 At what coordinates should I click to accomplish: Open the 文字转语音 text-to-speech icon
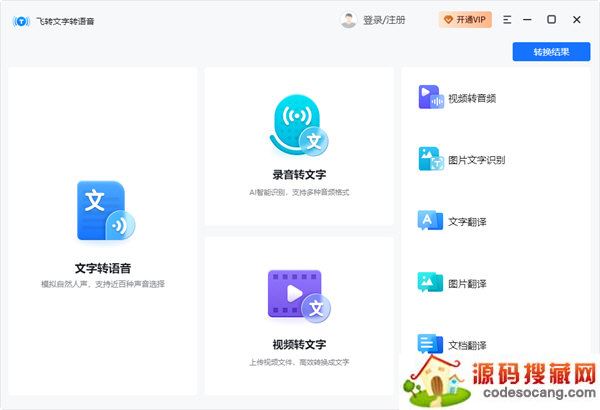click(106, 211)
